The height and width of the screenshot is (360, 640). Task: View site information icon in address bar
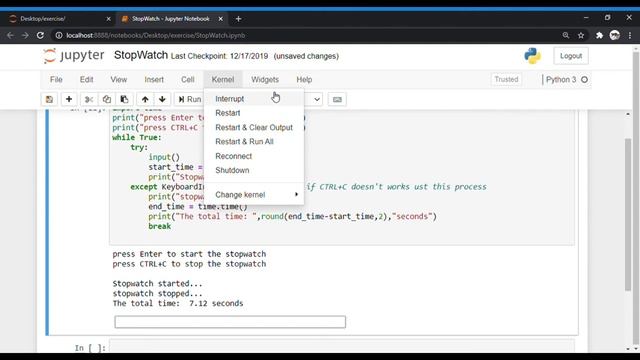click(59, 36)
